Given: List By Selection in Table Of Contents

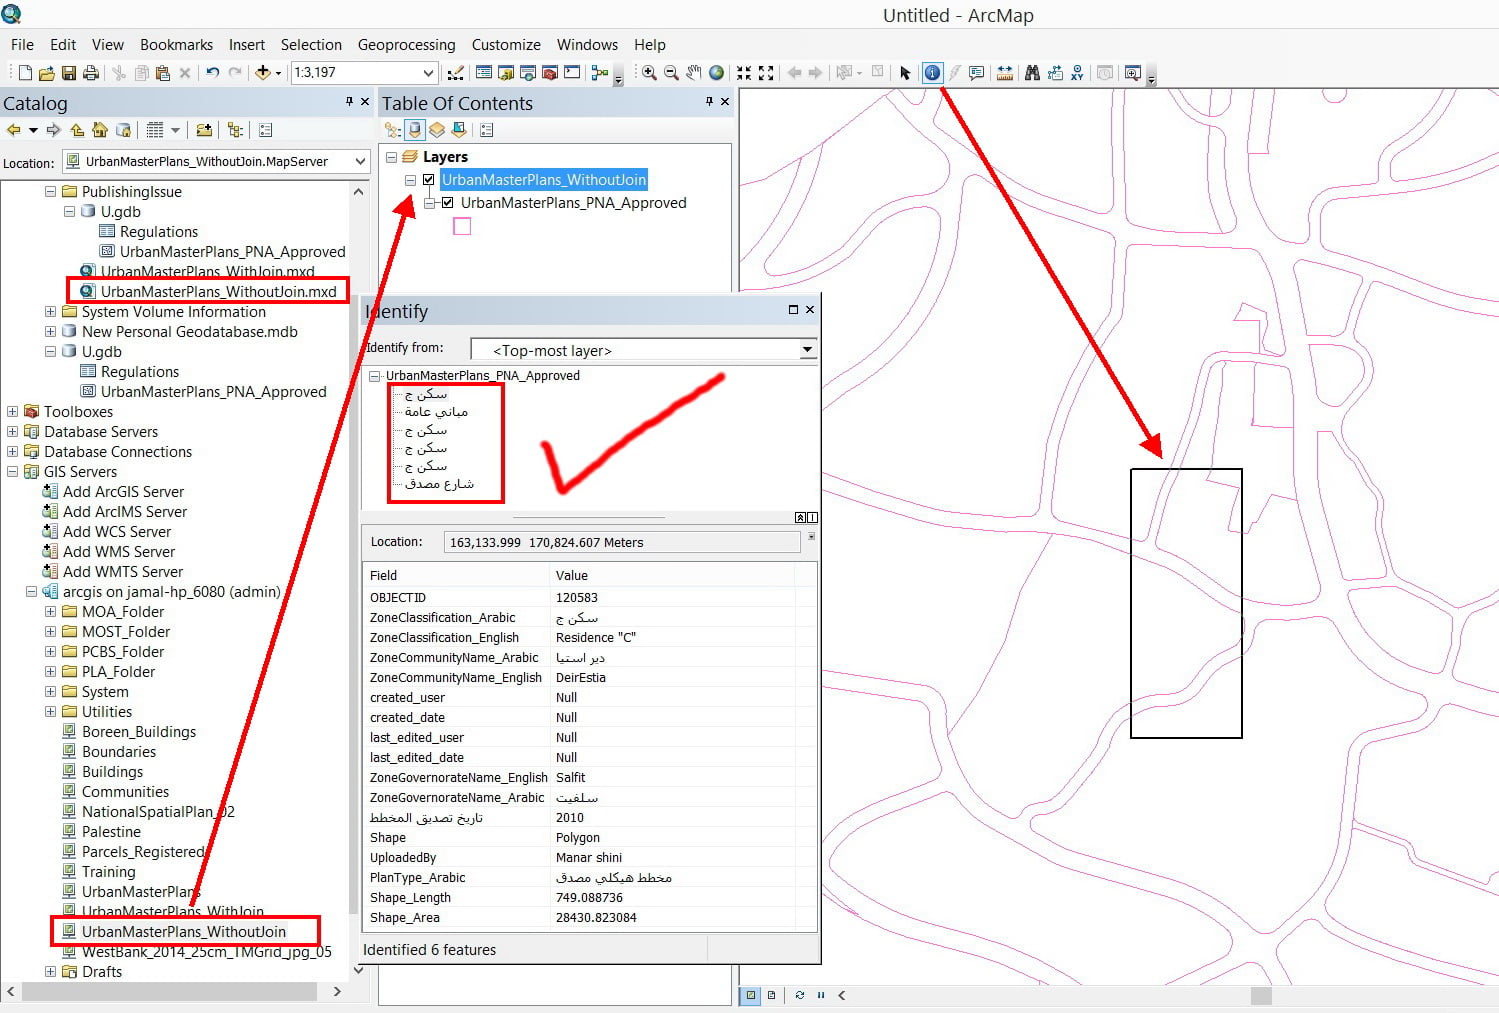Looking at the screenshot, I should [x=459, y=130].
